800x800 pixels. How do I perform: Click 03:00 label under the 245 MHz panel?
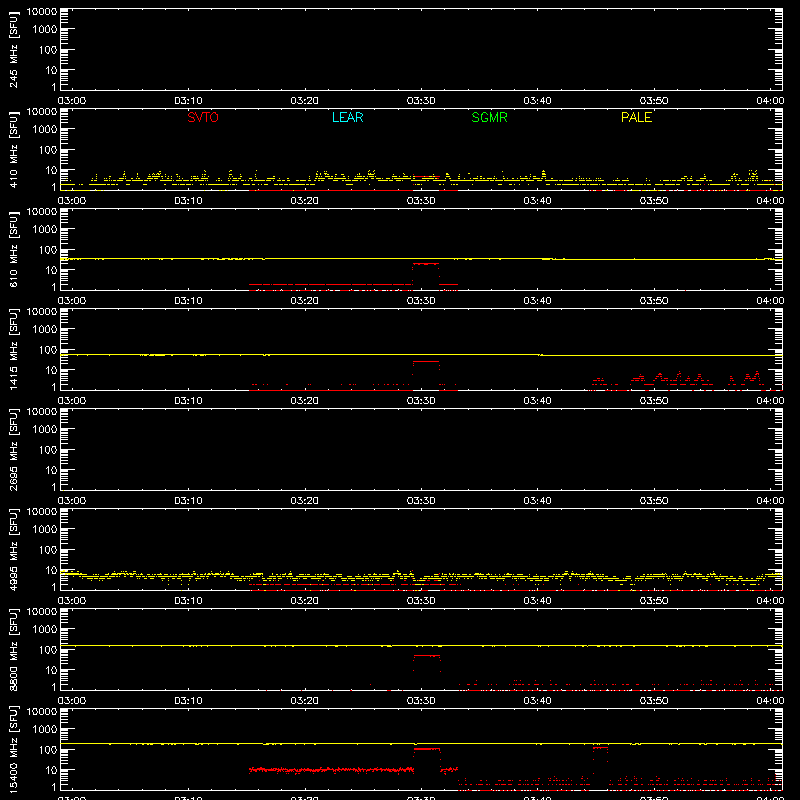71,101
